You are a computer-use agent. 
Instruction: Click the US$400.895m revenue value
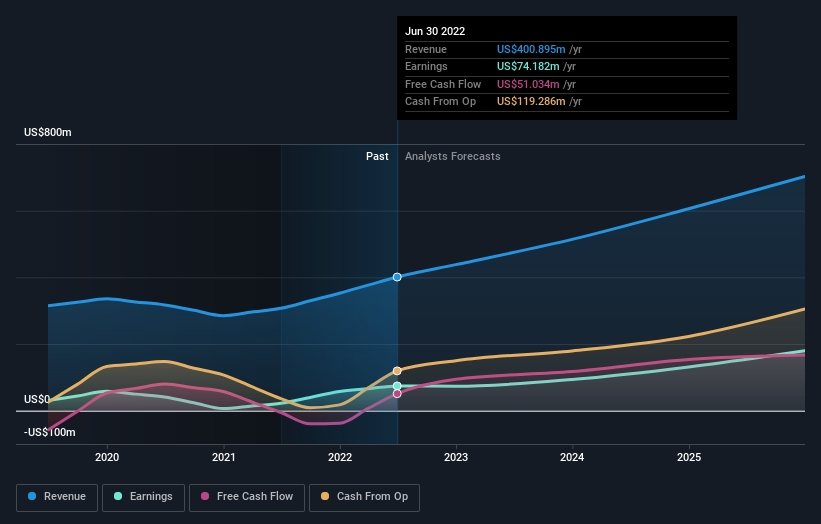pos(531,49)
